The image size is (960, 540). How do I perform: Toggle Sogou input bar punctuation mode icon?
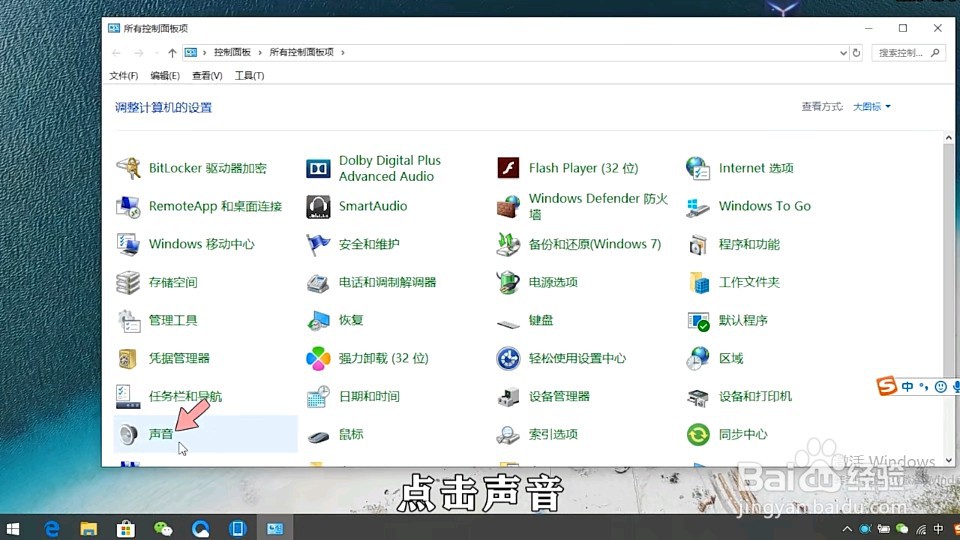coord(924,386)
